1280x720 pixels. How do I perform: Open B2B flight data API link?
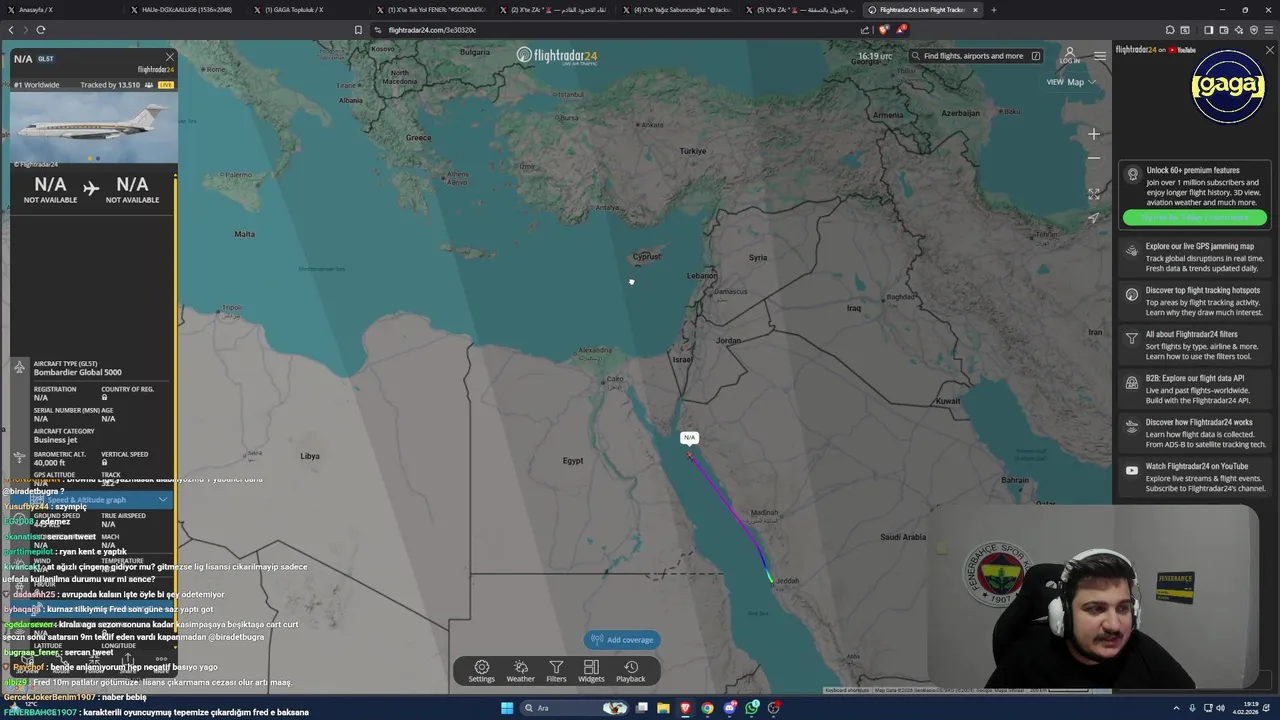pyautogui.click(x=1195, y=389)
